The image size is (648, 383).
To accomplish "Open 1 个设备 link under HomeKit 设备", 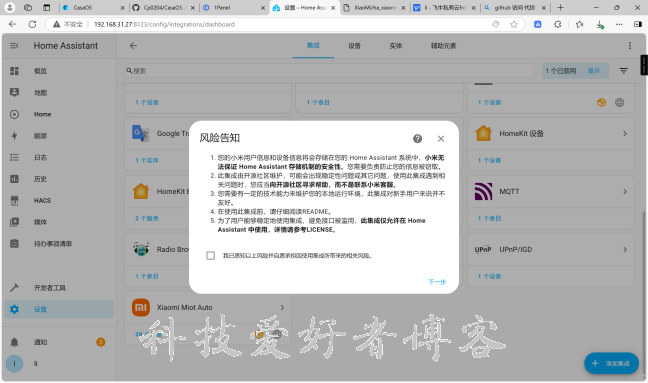I will [489, 160].
